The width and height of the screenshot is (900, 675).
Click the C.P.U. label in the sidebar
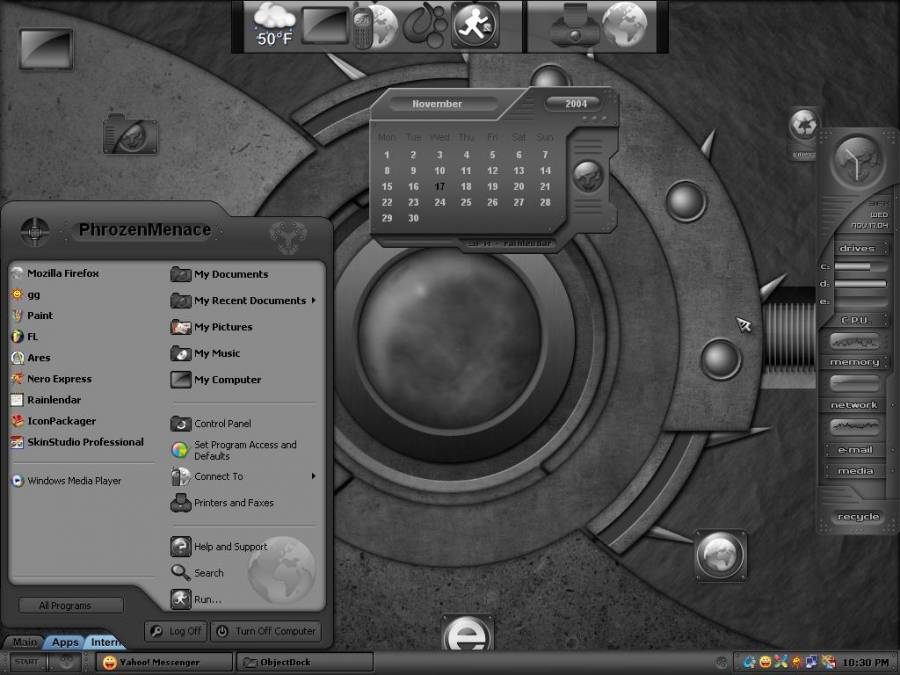point(856,320)
